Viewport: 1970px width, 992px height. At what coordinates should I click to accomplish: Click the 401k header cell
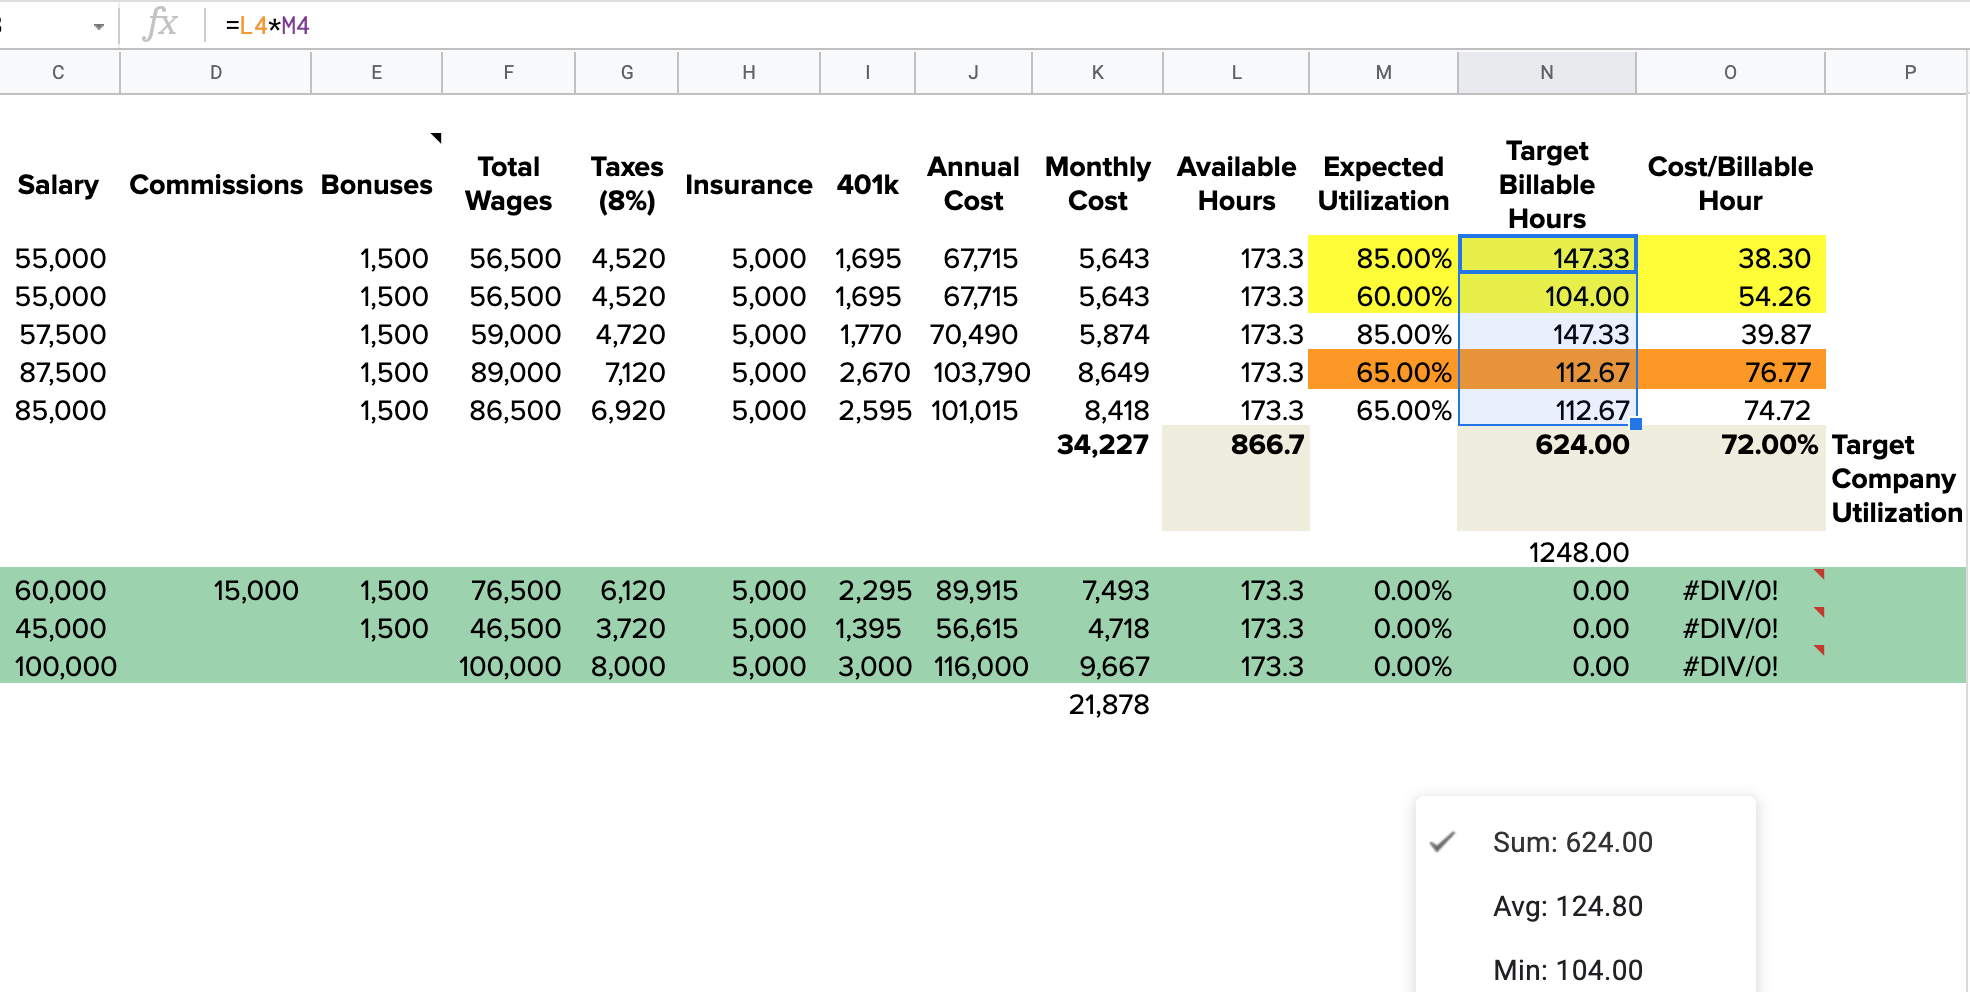868,185
